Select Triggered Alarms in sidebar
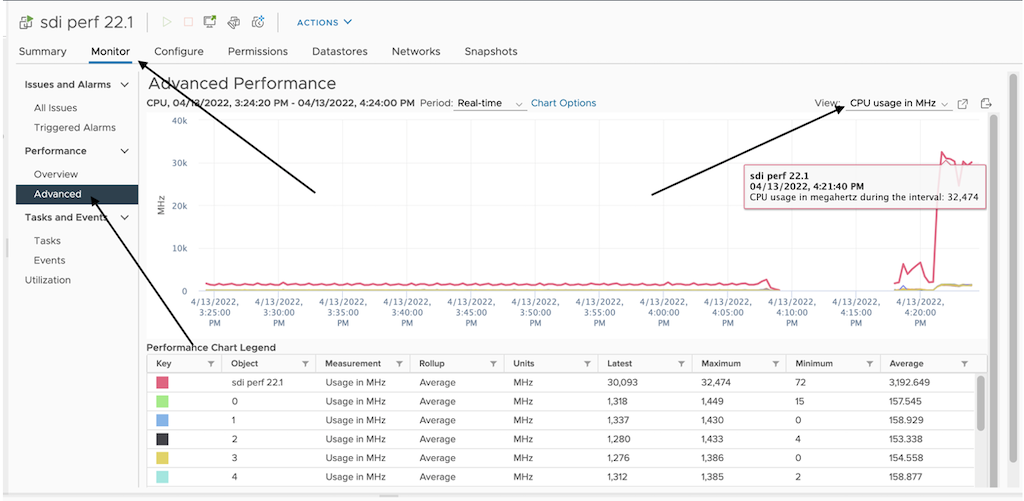Screen dimensions: 1024x501 [75, 128]
